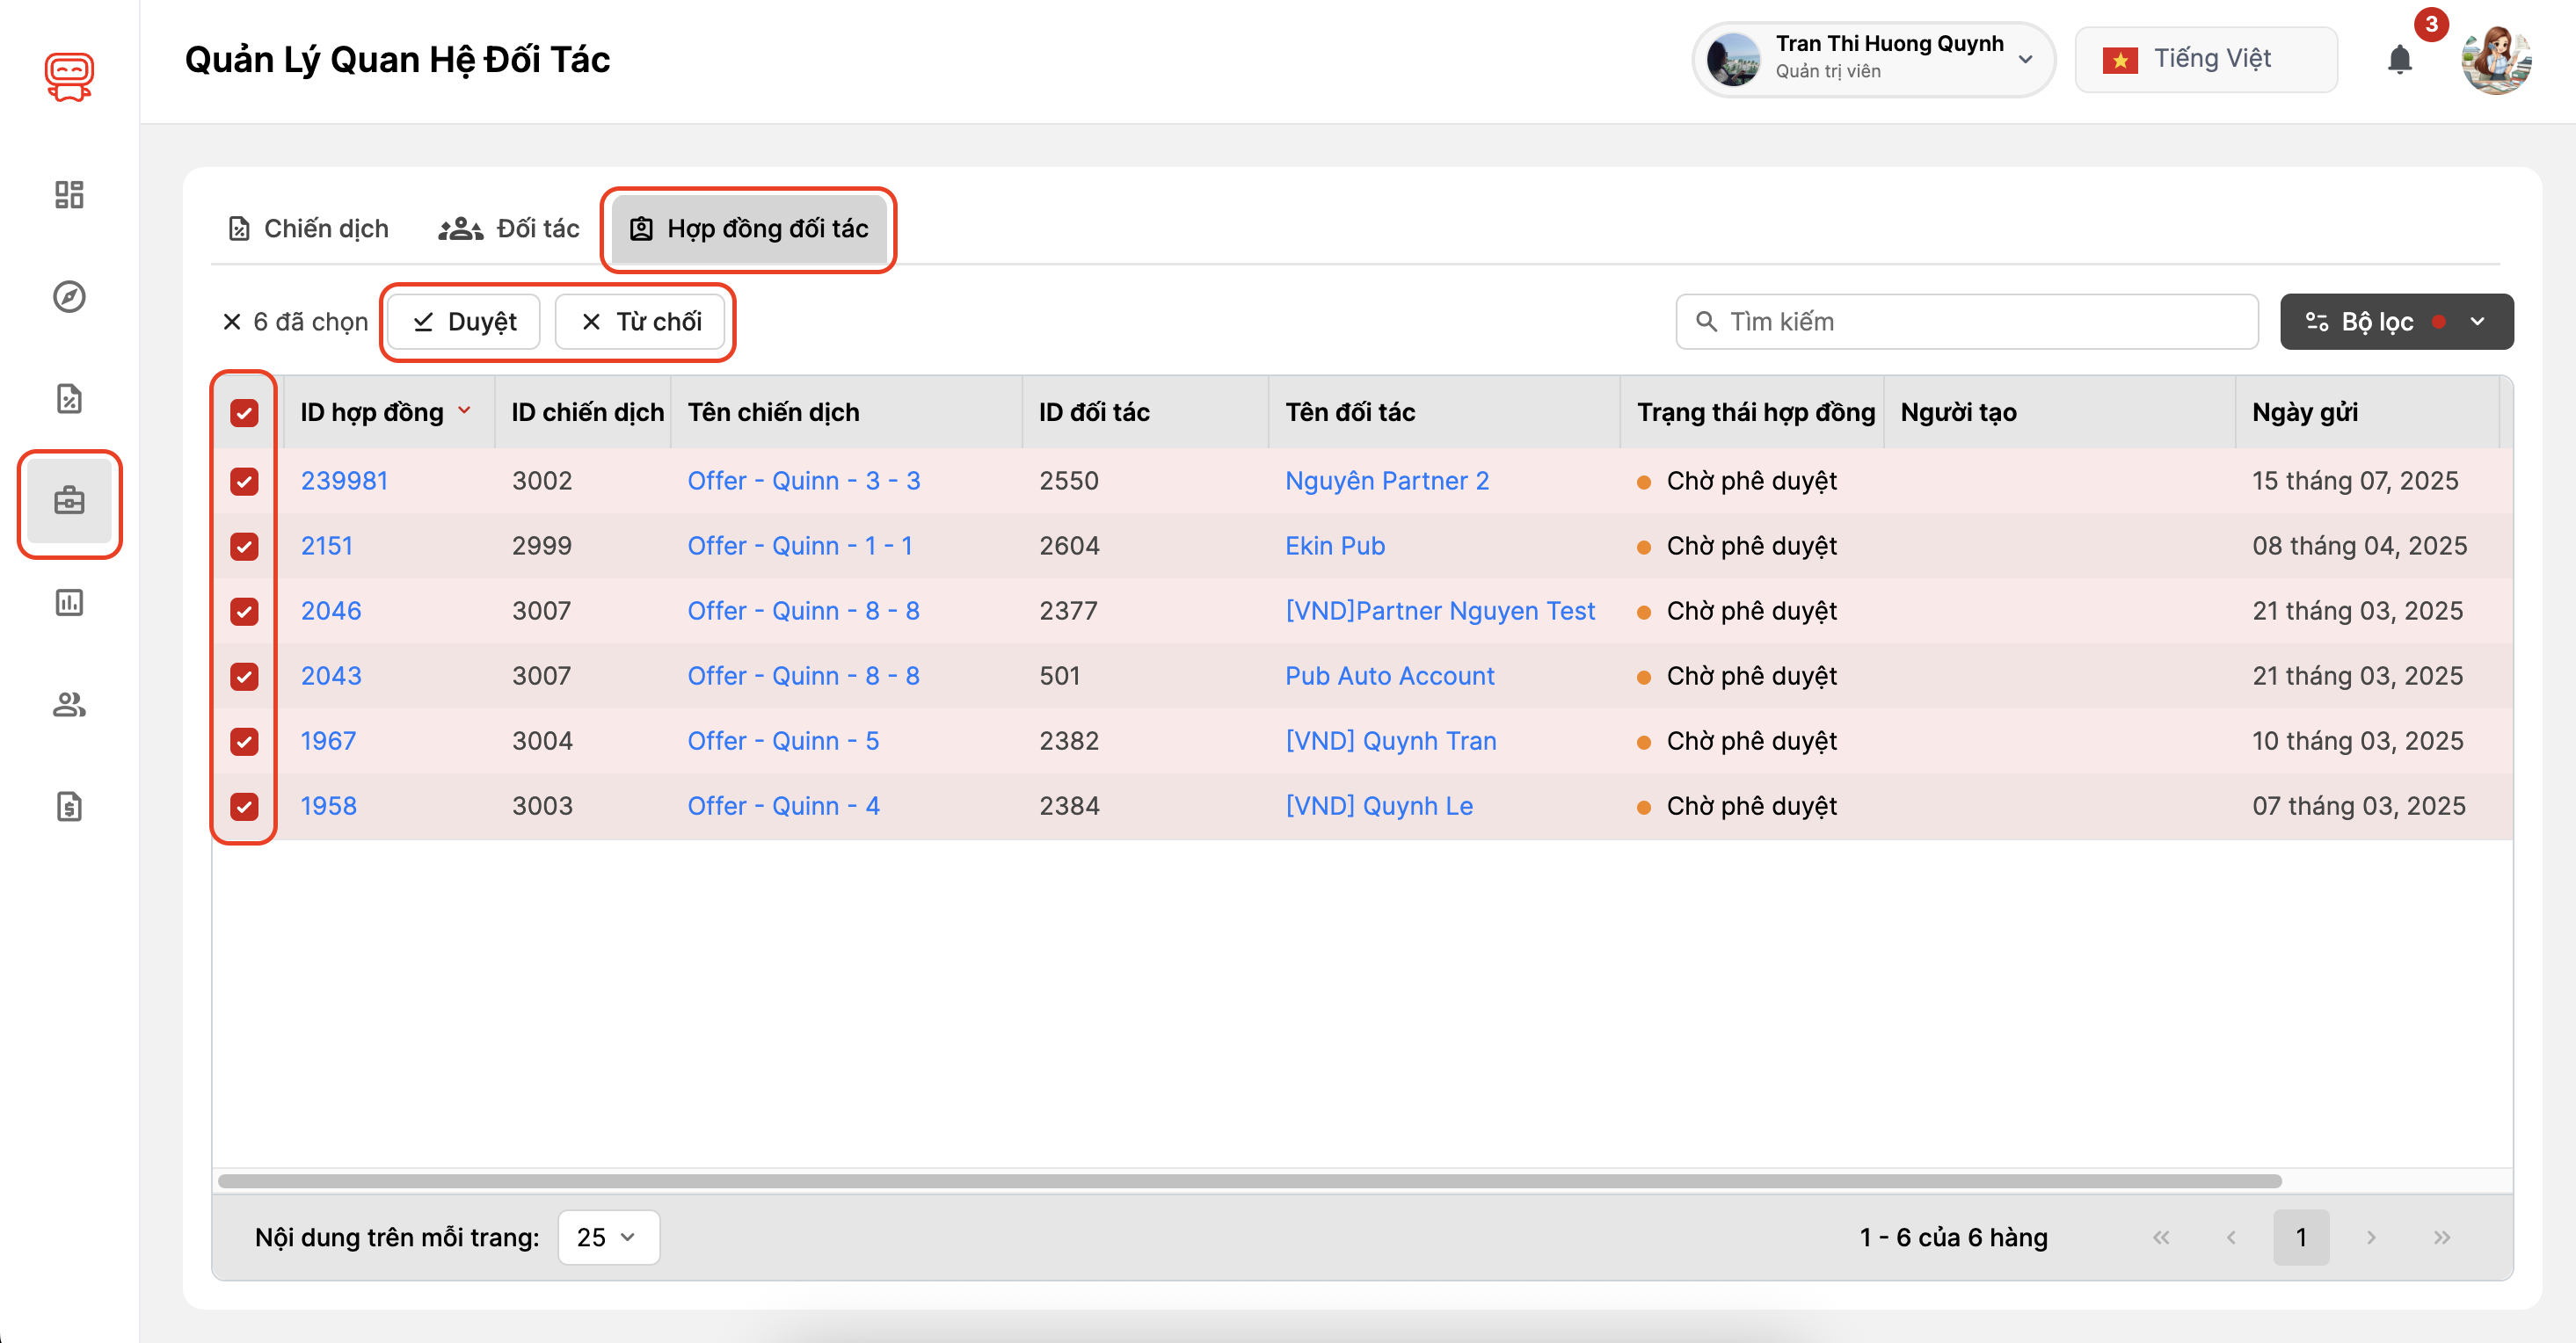2576x1343 pixels.
Task: Open the Tiếng Việt language selector
Action: [2205, 60]
